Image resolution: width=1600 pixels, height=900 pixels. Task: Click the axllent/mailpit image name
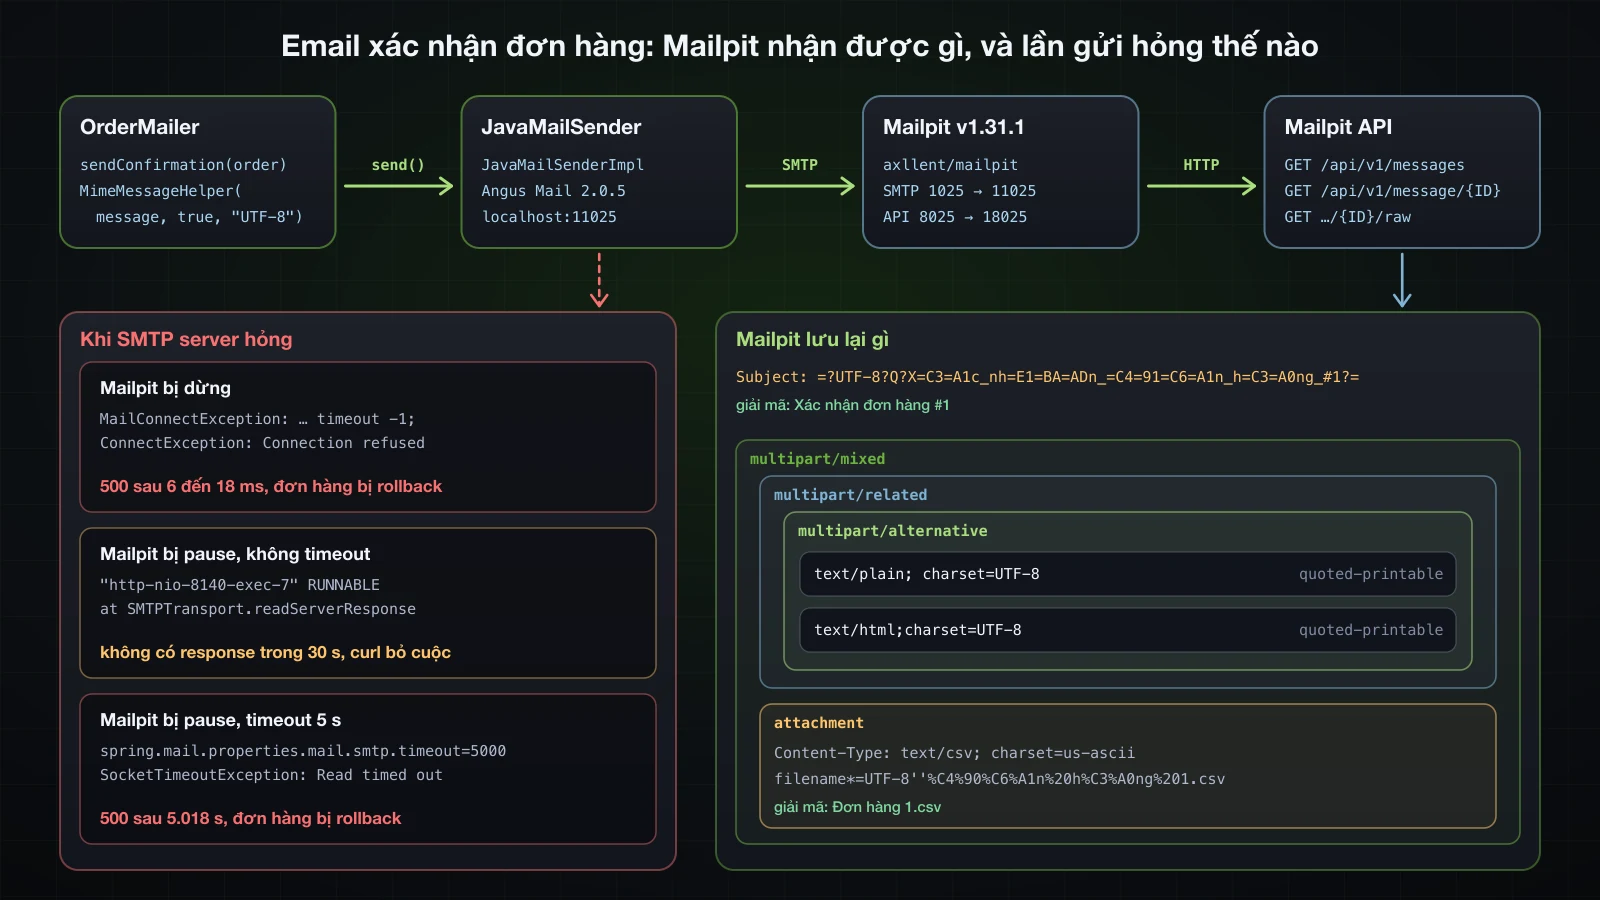coord(950,165)
